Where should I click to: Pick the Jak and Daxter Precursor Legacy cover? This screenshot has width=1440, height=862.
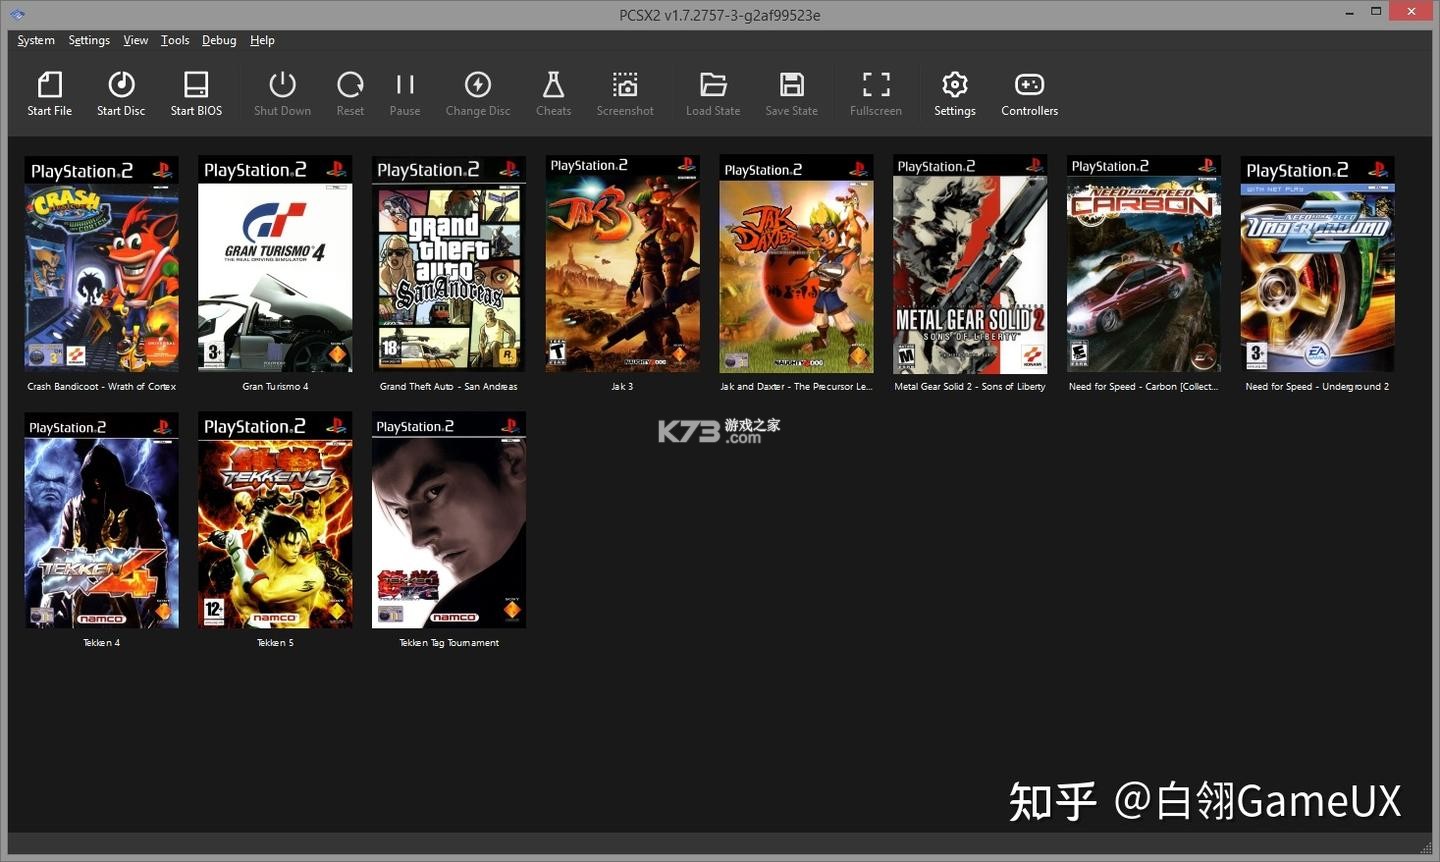point(796,264)
